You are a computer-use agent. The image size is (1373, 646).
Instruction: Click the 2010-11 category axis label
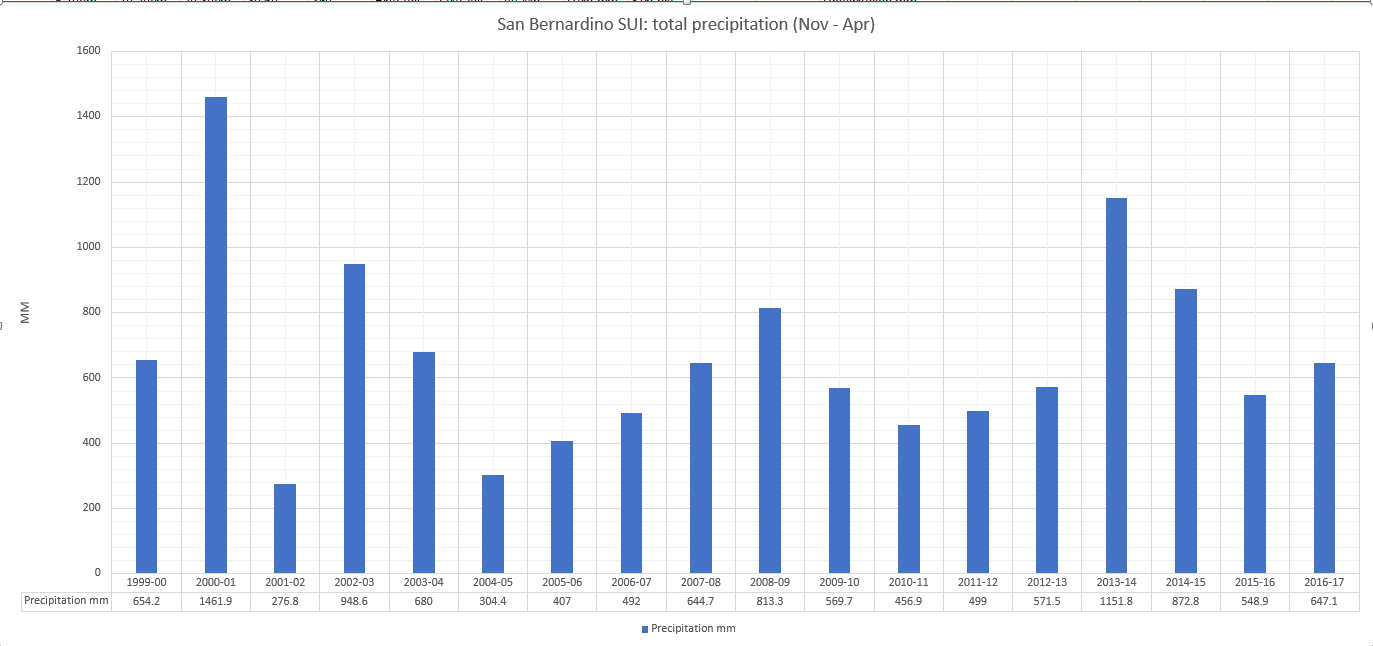909,582
